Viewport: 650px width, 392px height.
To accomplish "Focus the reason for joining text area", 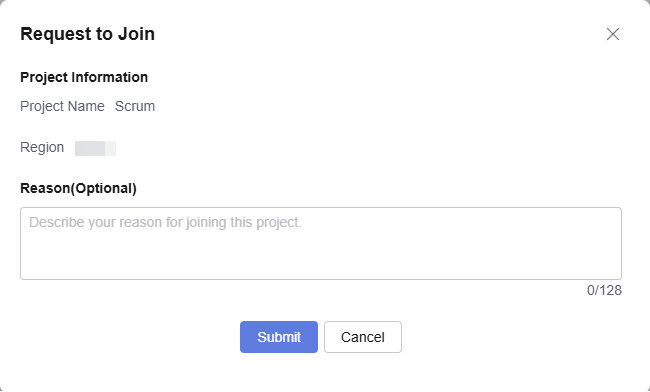I will 321,243.
